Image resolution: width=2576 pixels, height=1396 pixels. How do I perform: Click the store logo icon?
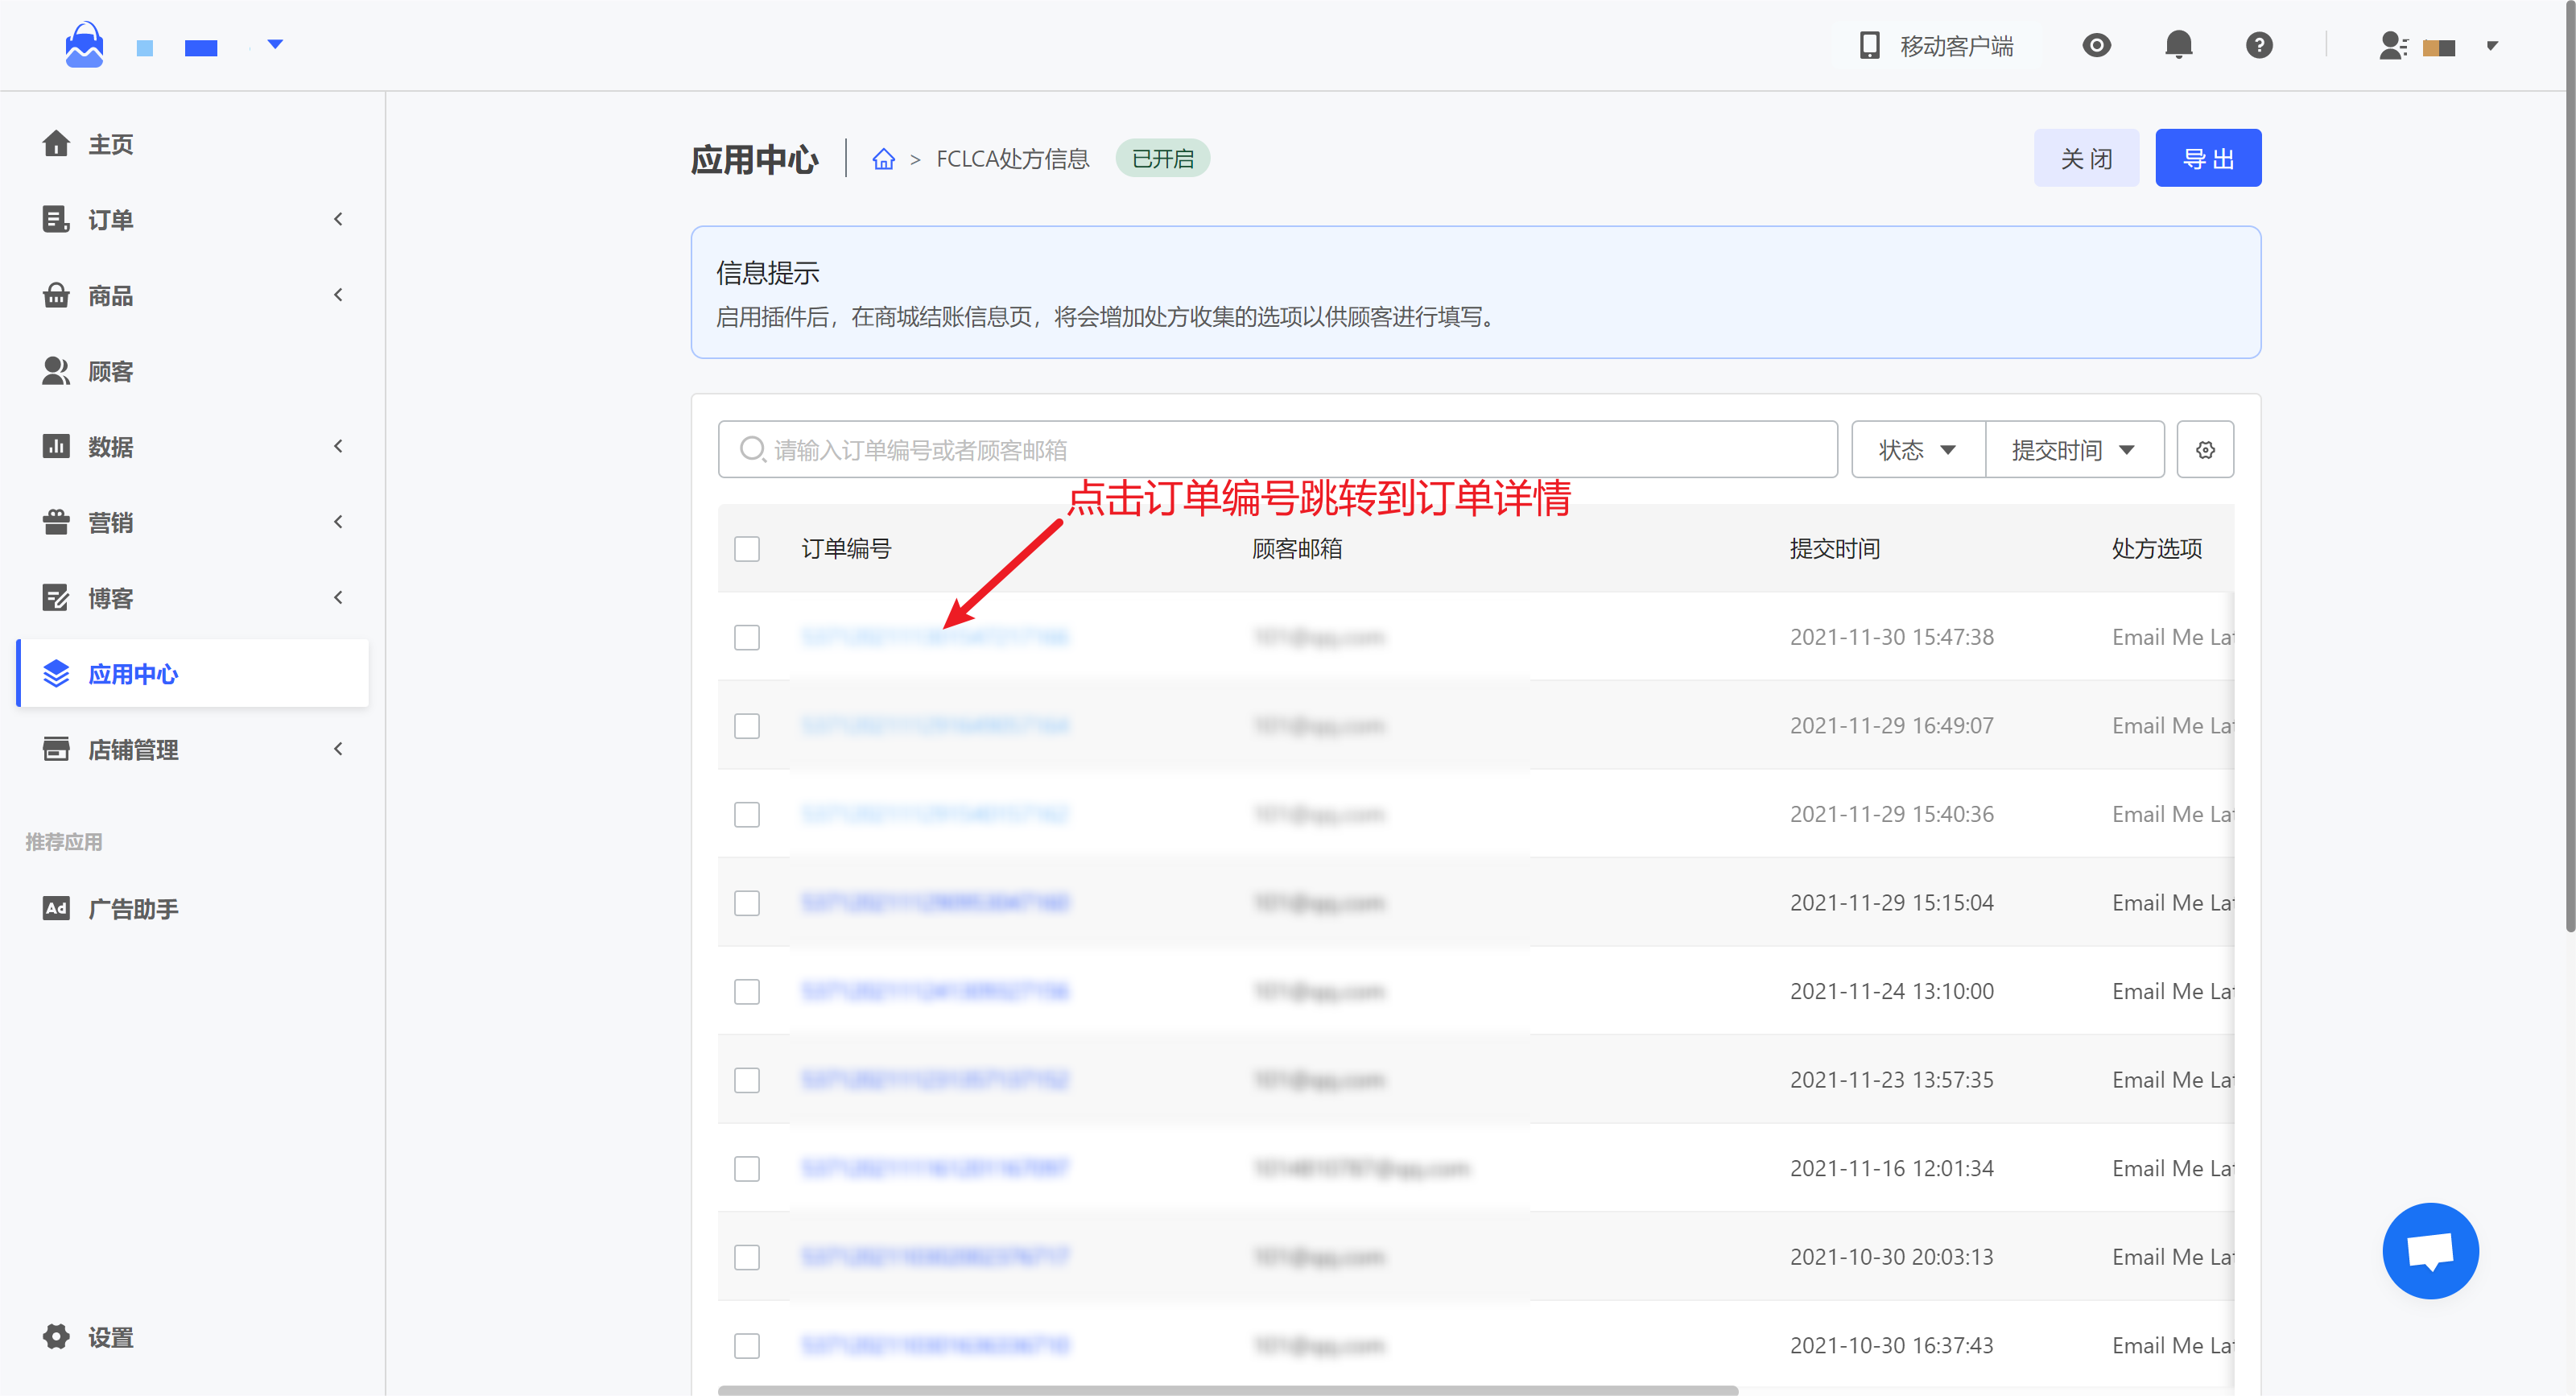pyautogui.click(x=84, y=45)
